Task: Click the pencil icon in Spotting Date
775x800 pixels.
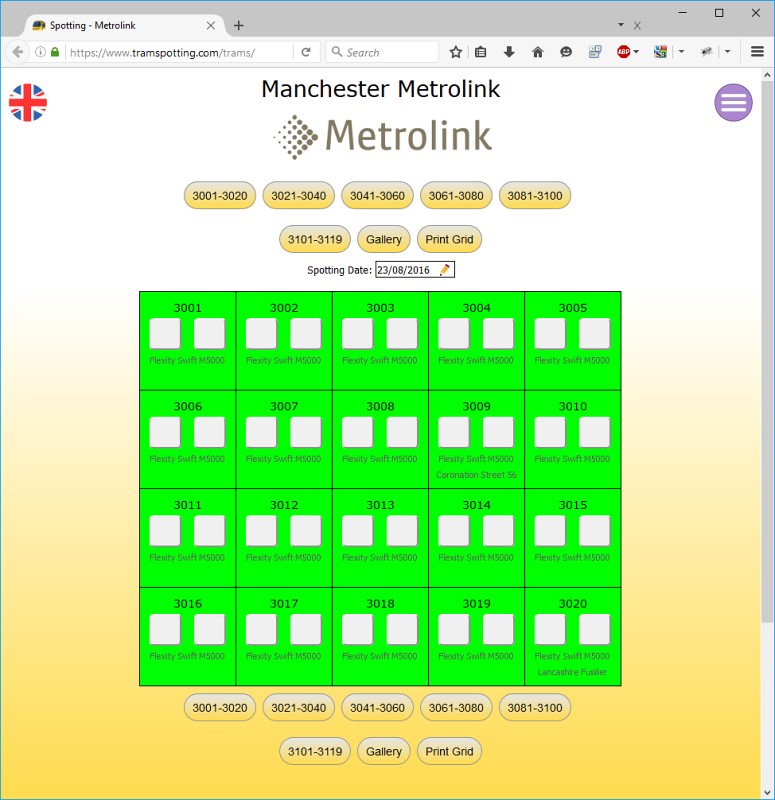Action: (444, 269)
